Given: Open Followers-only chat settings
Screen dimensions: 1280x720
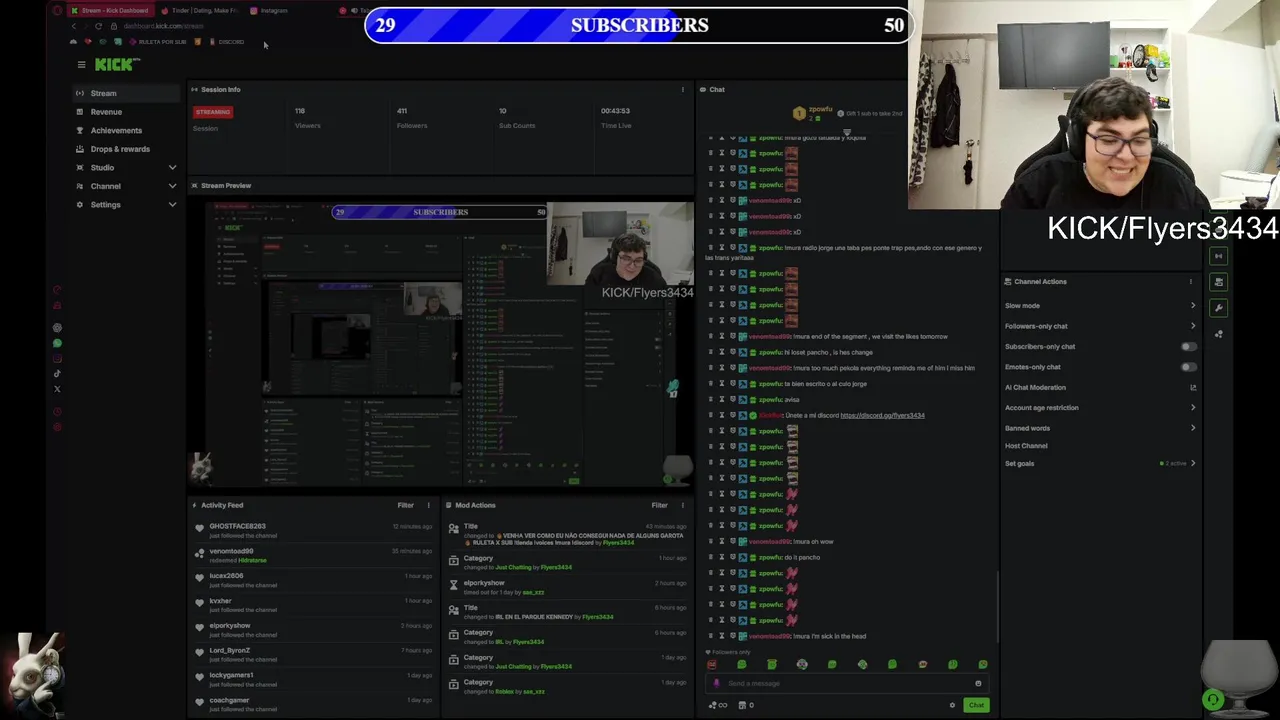Looking at the screenshot, I should point(1100,326).
